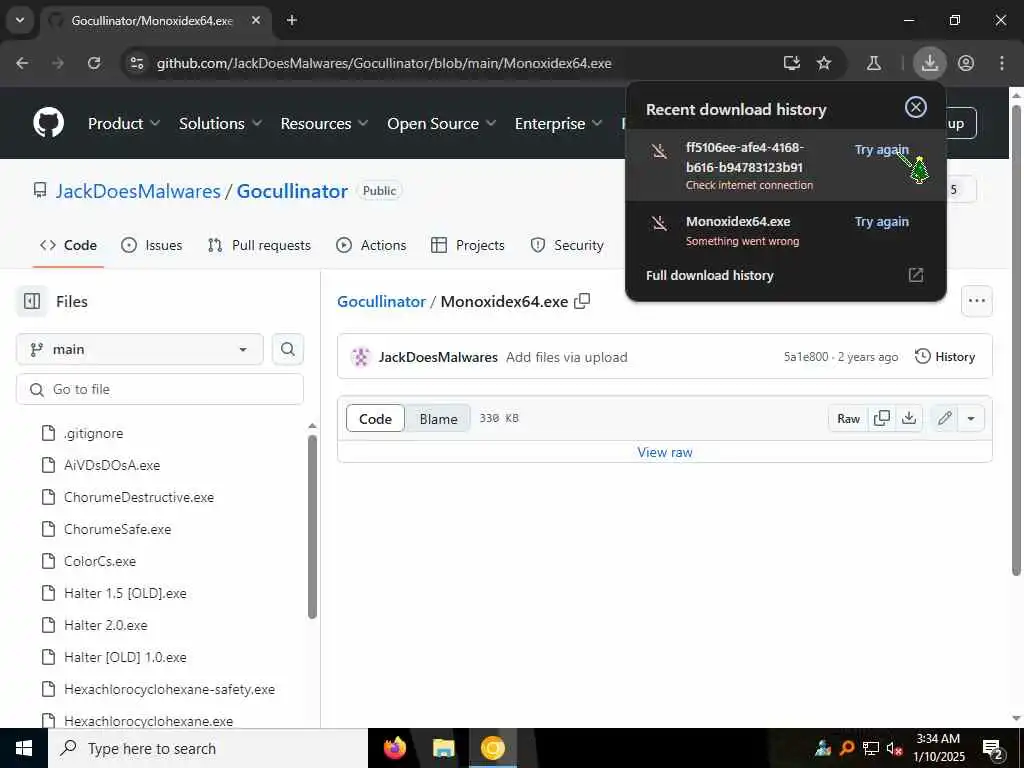The height and width of the screenshot is (768, 1024).
Task: Switch to the Actions tab
Action: tap(371, 245)
